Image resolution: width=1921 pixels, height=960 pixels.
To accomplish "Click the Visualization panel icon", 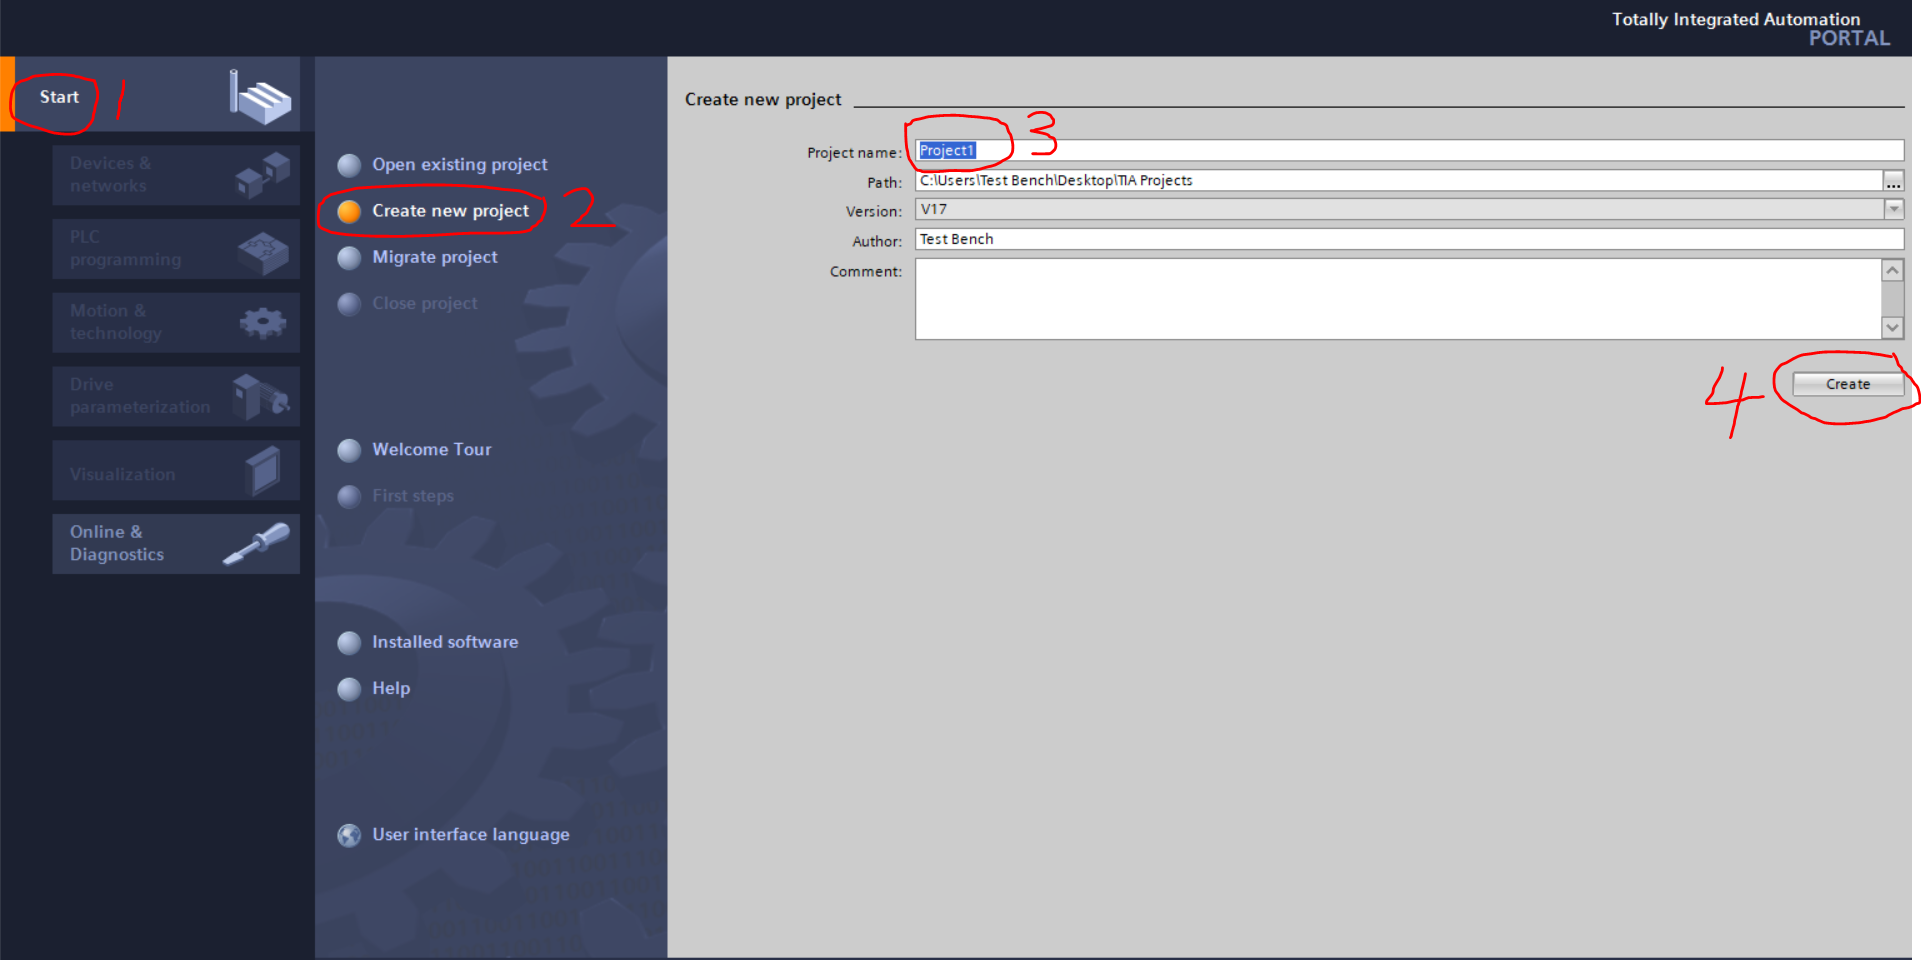I will coord(263,470).
